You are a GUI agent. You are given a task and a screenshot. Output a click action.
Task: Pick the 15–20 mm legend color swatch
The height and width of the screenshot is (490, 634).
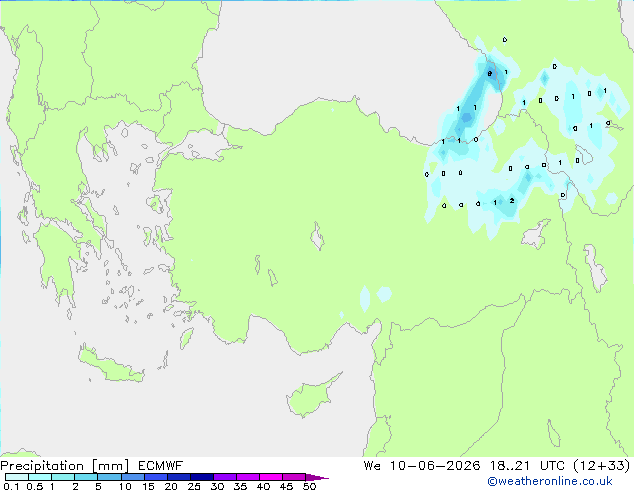[x=155, y=477]
